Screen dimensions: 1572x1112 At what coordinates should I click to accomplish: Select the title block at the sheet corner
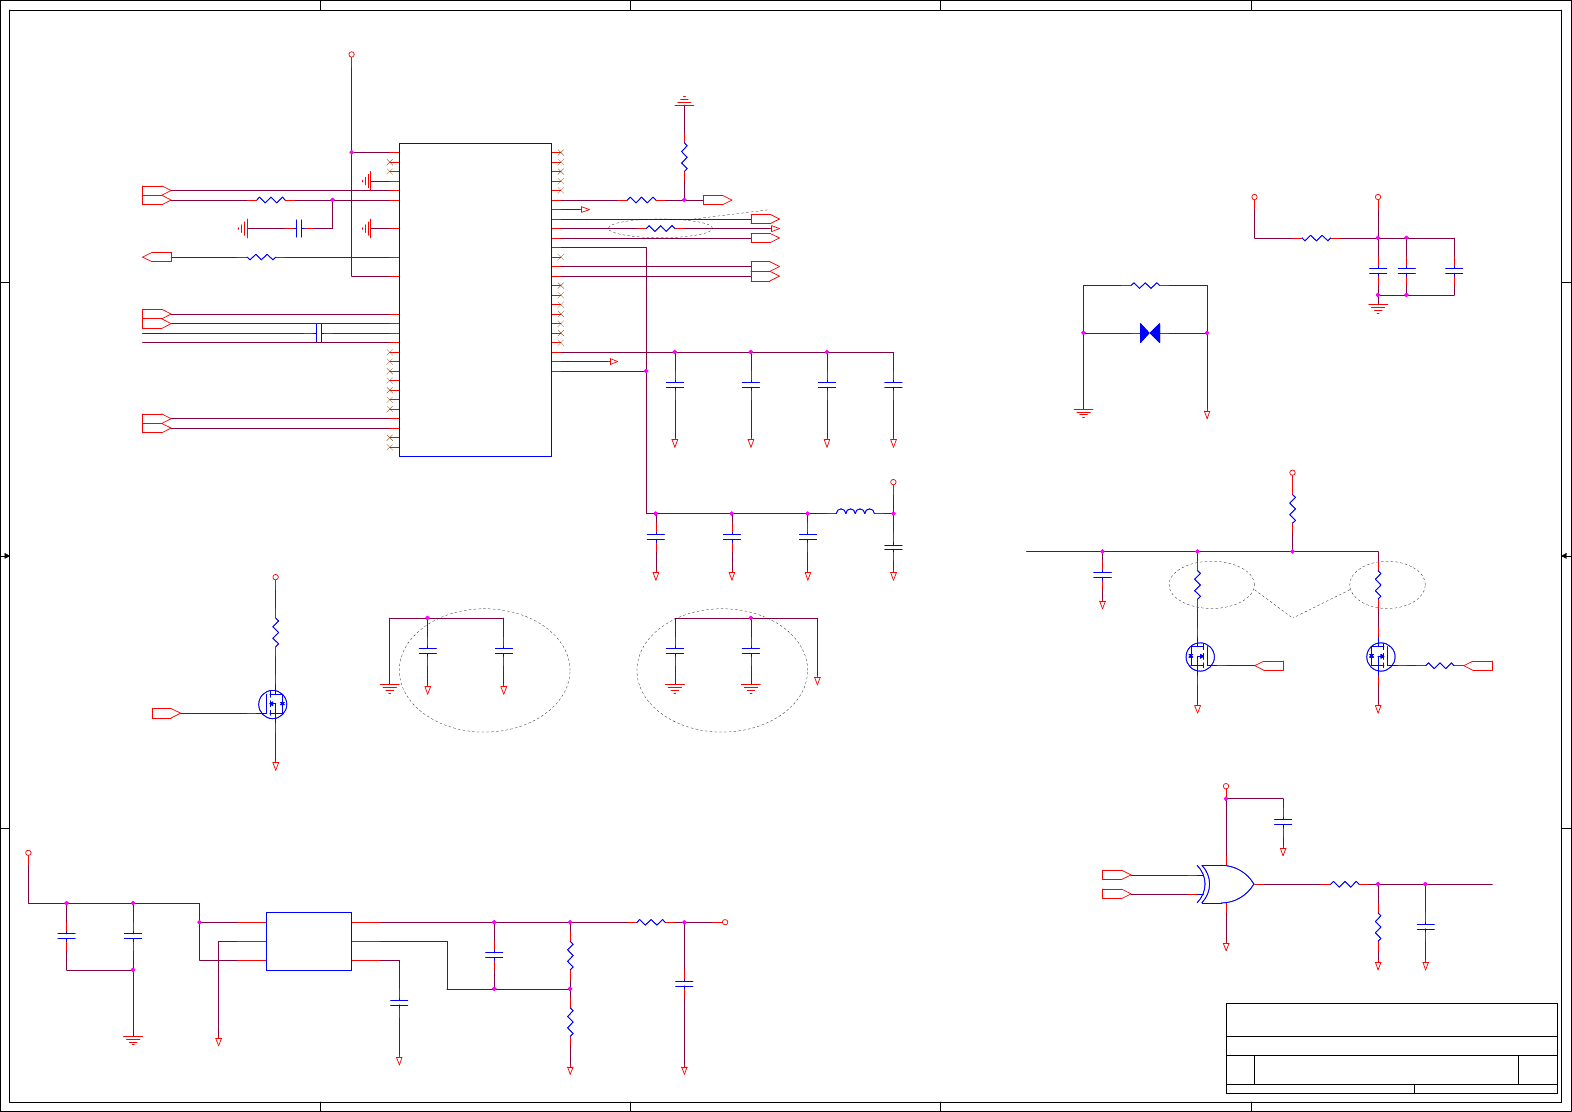click(1392, 1048)
